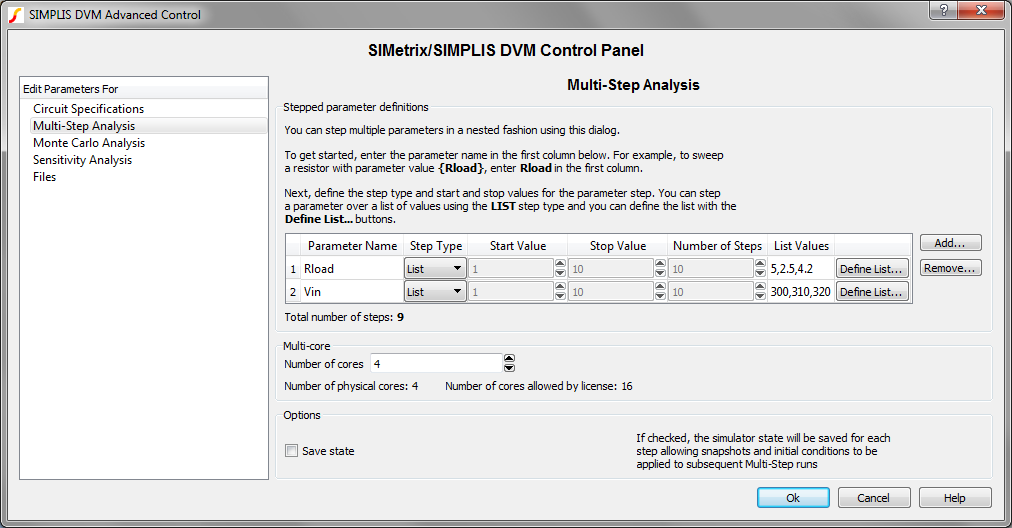This screenshot has width=1012, height=528.
Task: Open Step Type dropdown for Vin
Action: pos(435,292)
